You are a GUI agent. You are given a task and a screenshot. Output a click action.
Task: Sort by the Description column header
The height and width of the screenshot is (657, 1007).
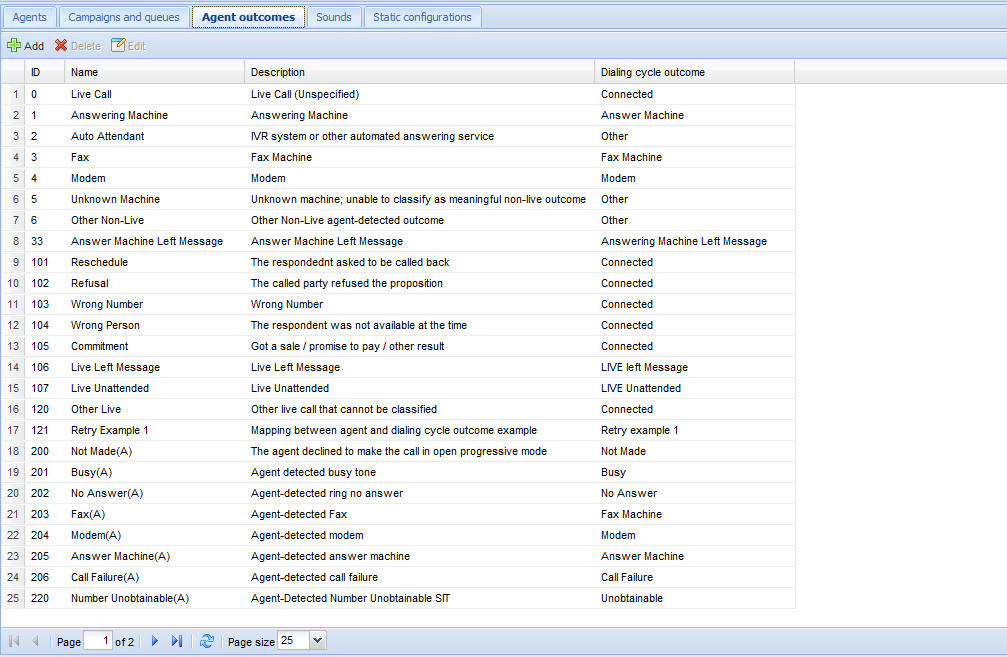[x=419, y=73]
